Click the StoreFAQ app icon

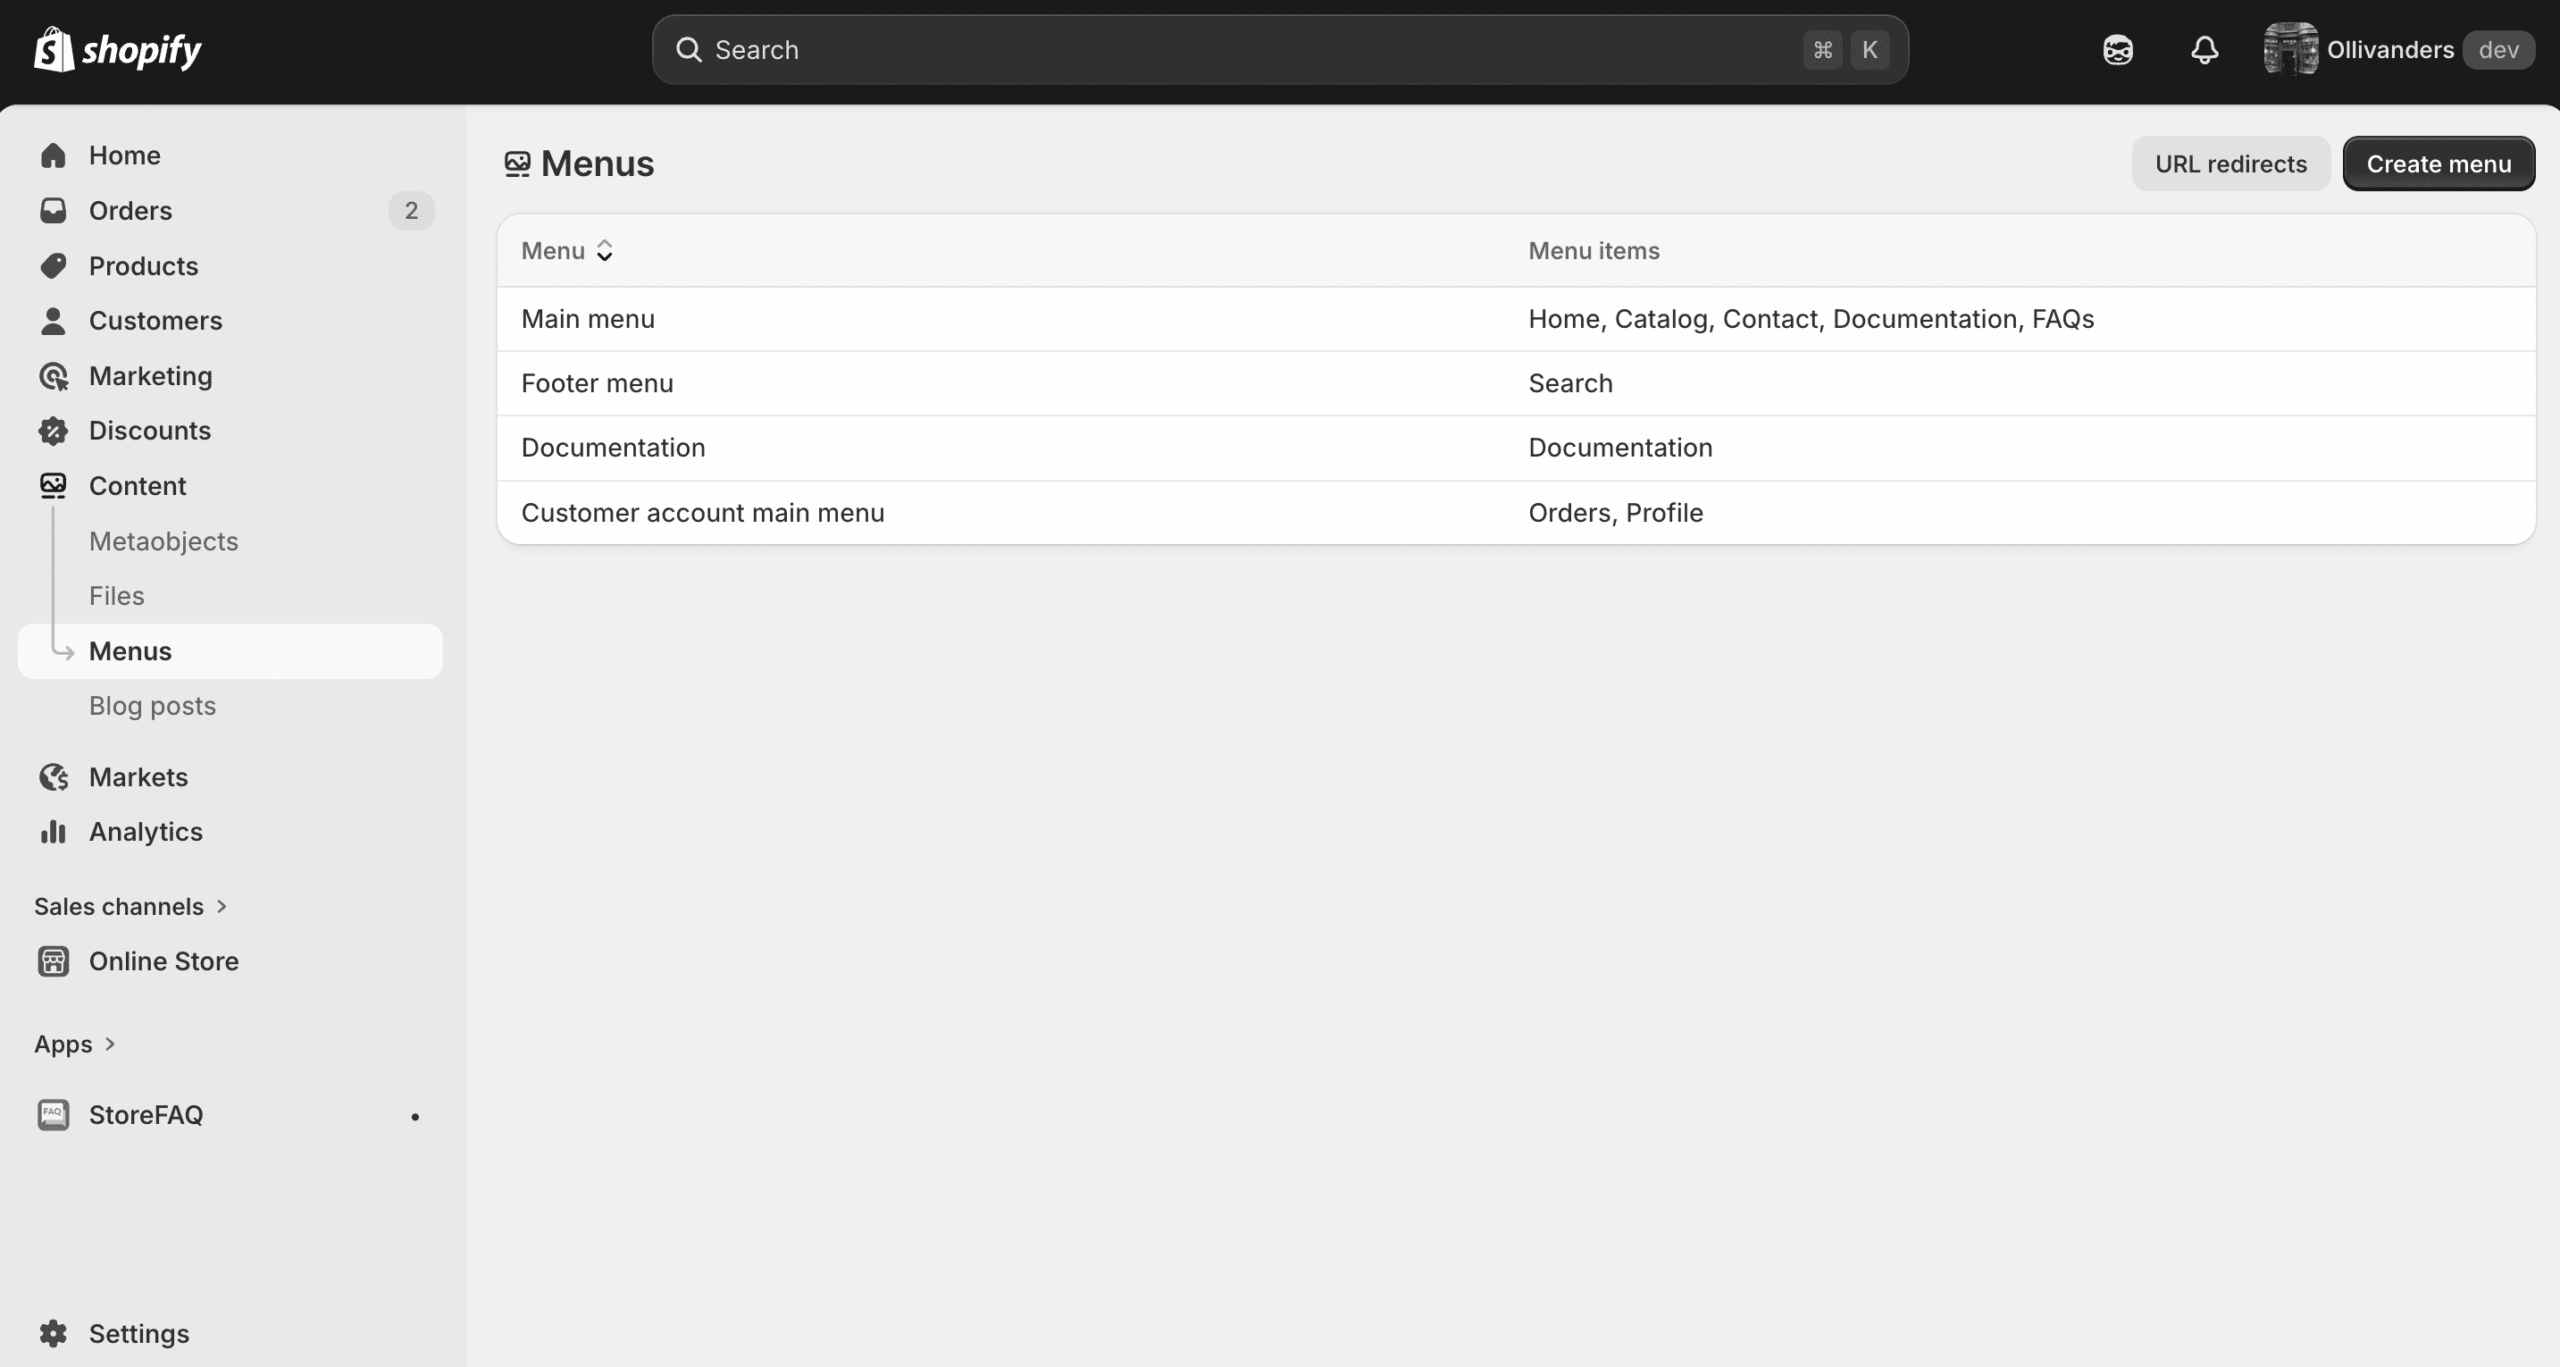click(x=53, y=1114)
